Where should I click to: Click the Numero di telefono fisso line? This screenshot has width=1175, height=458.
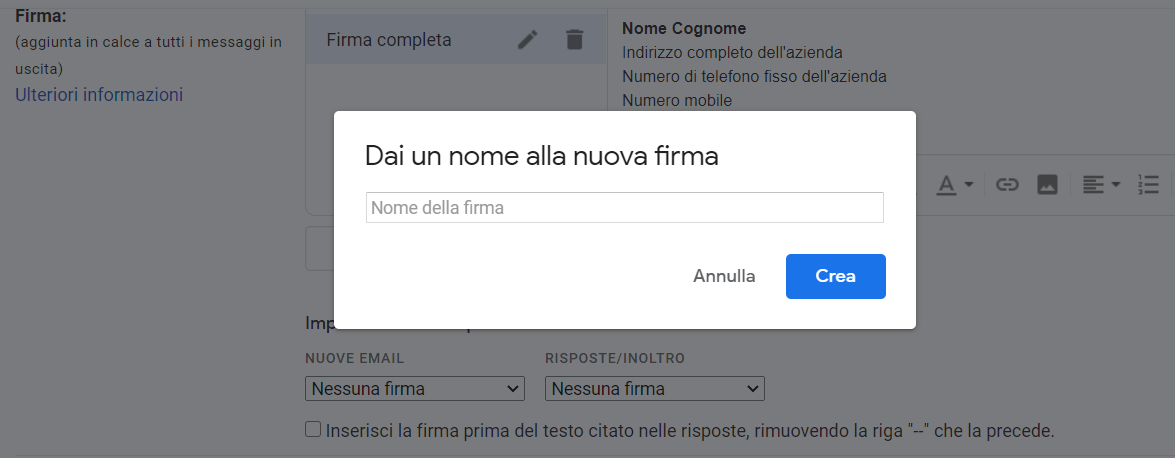(x=754, y=76)
